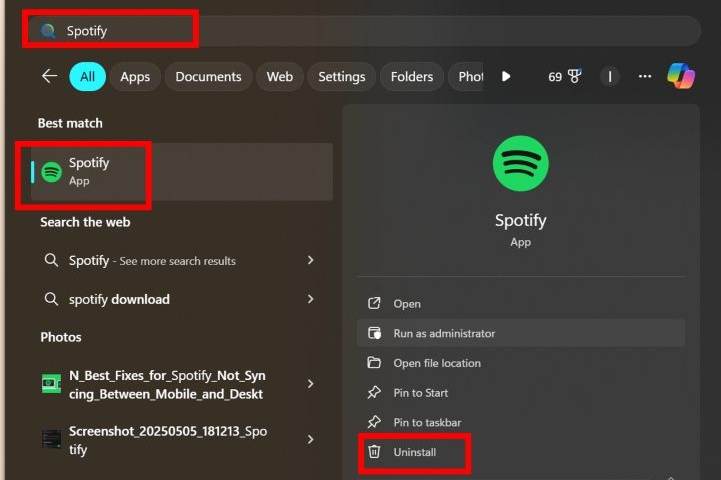Open the Spotify app best match result
The width and height of the screenshot is (721, 480).
pos(89,171)
